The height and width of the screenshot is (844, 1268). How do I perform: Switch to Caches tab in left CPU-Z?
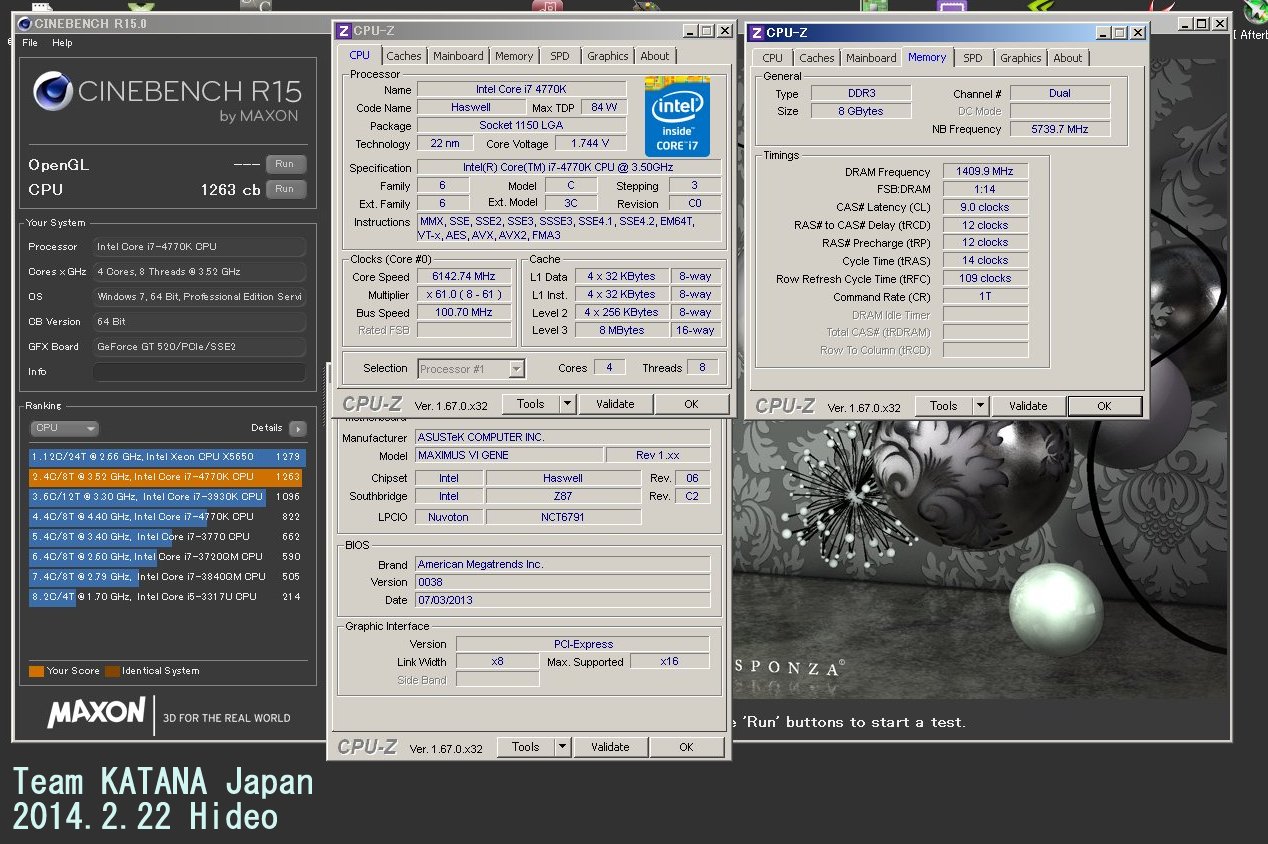pos(404,57)
